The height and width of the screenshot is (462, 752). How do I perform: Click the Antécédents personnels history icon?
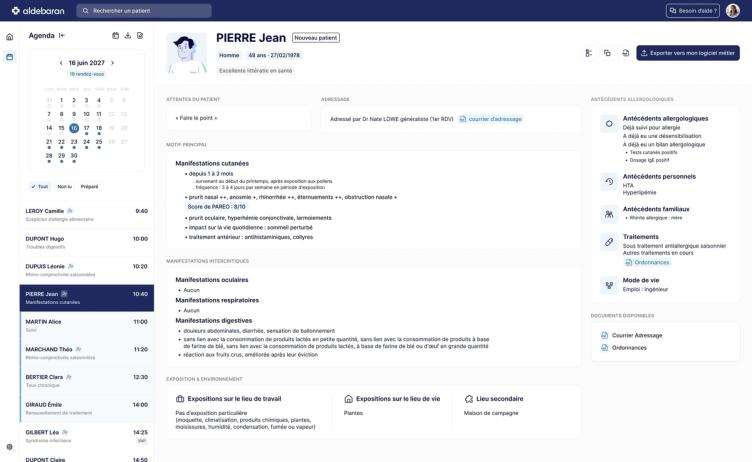[x=609, y=181]
